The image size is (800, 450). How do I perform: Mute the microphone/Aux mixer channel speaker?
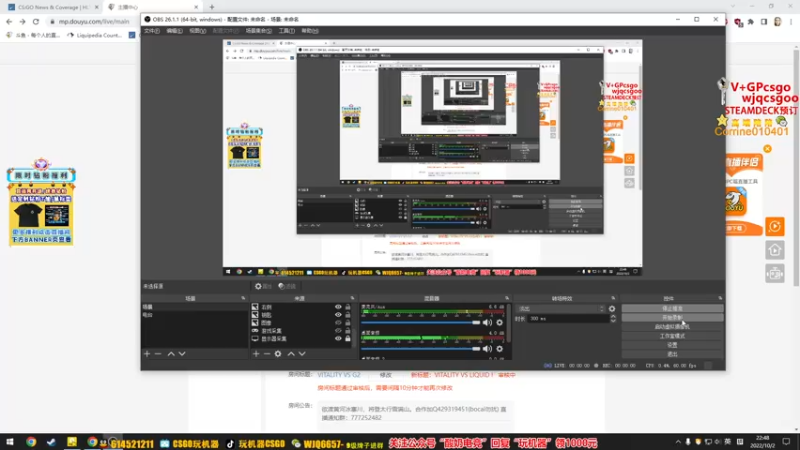click(487, 322)
